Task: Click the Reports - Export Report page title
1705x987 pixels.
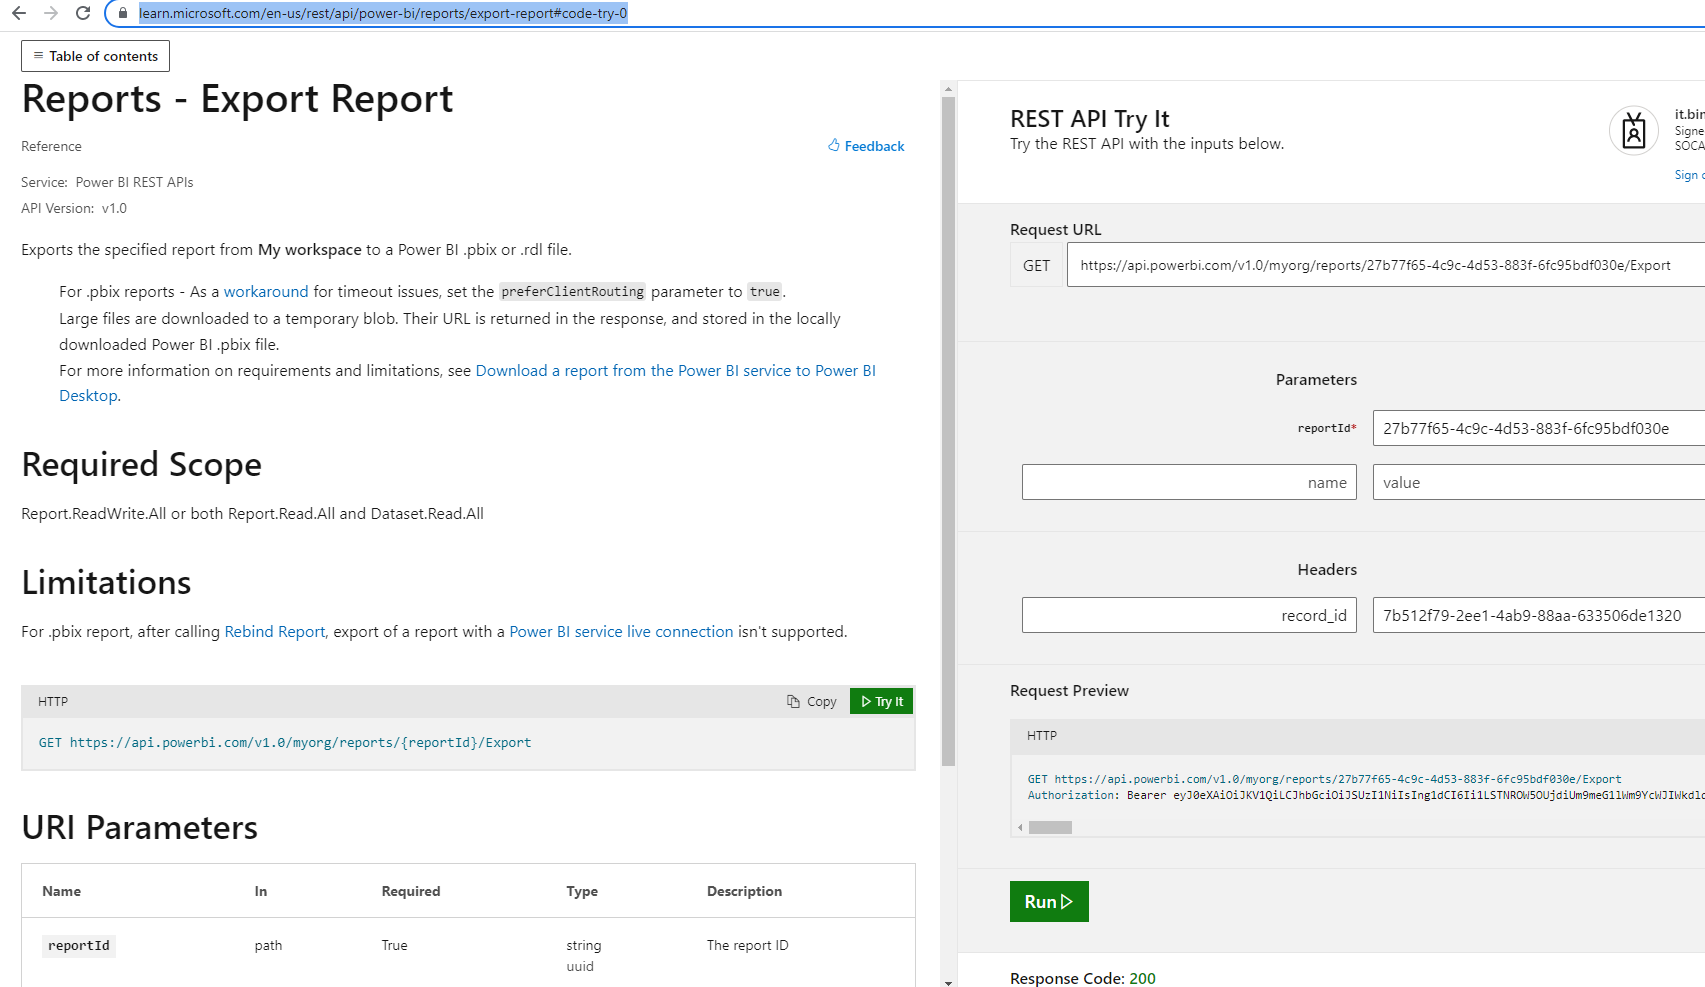Action: (237, 99)
